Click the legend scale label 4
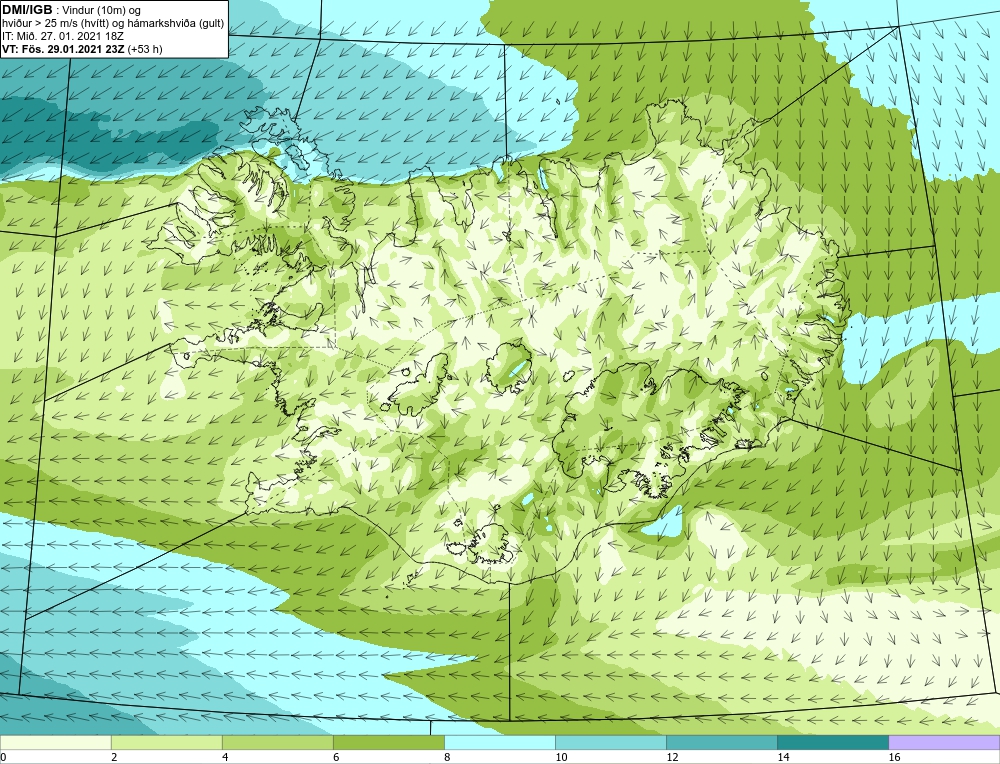This screenshot has width=1000, height=764. coord(225,757)
